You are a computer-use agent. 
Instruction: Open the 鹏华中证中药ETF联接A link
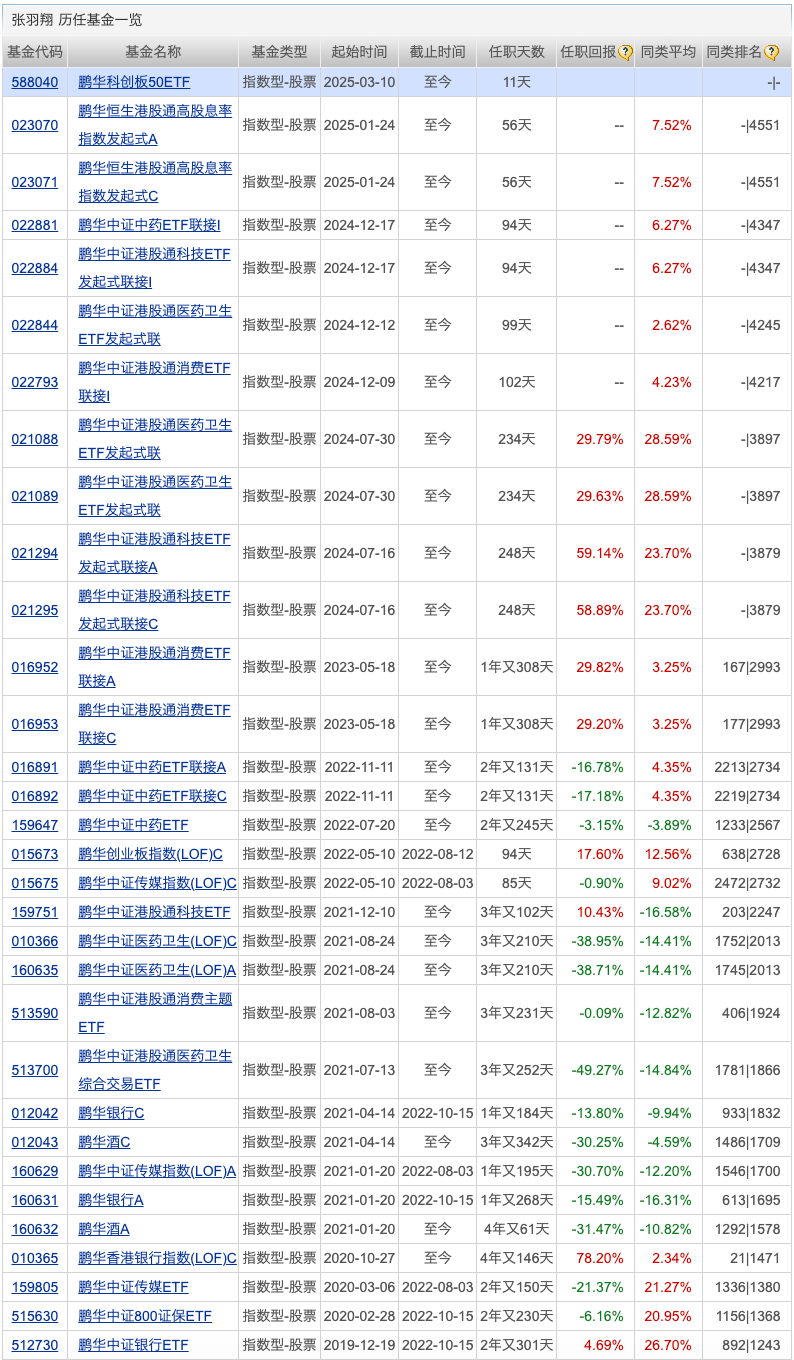(x=152, y=767)
